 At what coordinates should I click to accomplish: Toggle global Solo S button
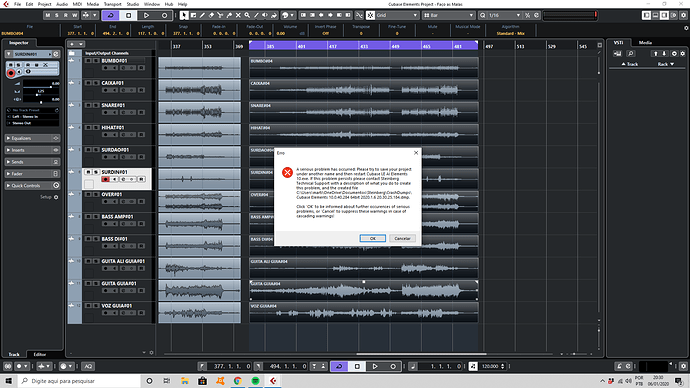(56, 15)
